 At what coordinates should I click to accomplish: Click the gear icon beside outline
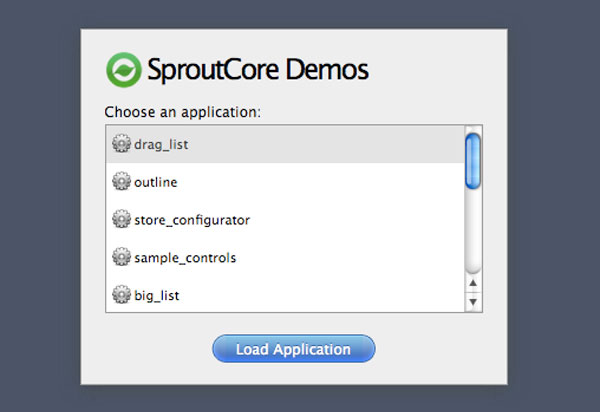tap(121, 181)
